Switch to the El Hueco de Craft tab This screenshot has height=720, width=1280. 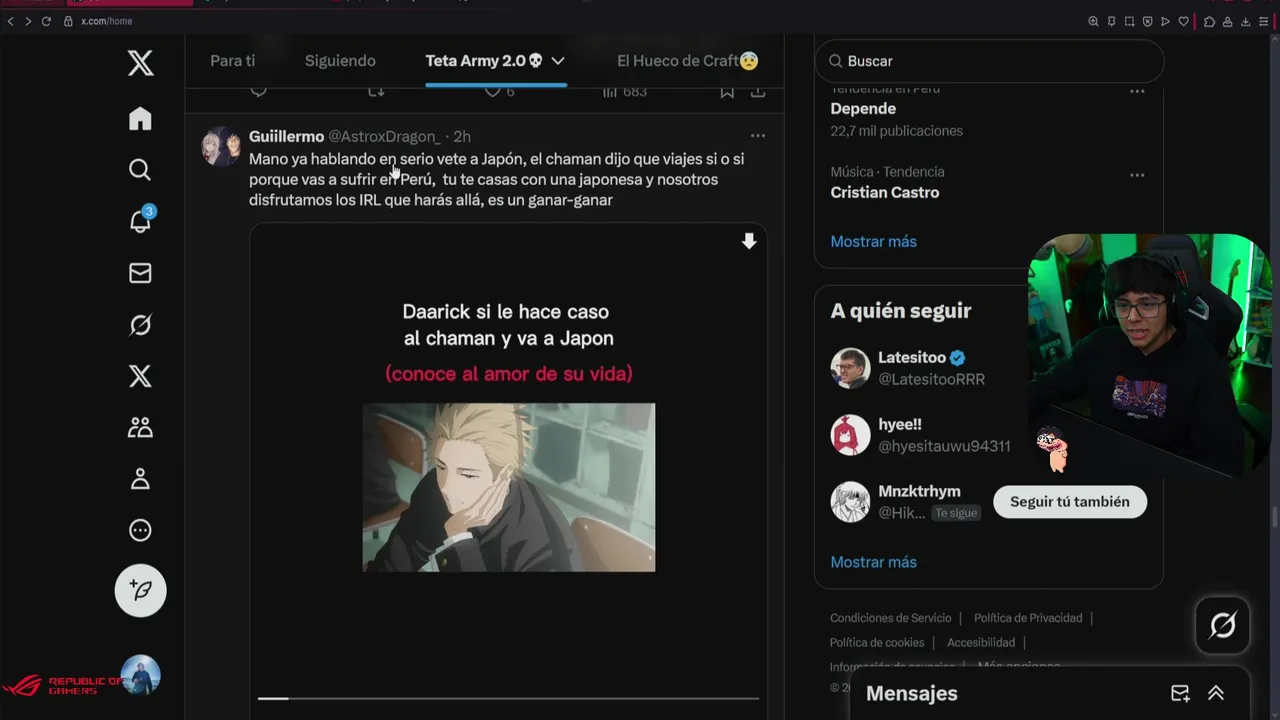click(x=687, y=61)
